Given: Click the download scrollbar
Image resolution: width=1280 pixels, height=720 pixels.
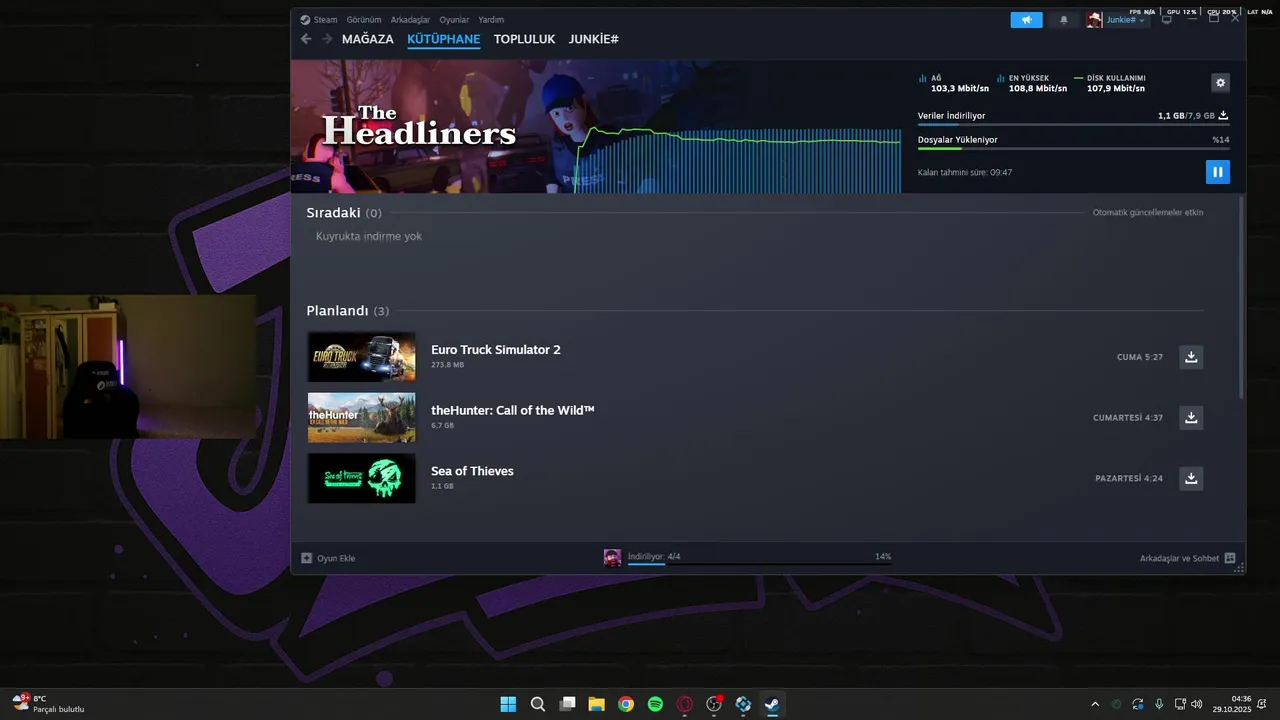Looking at the screenshot, I should pyautogui.click(x=1241, y=297).
